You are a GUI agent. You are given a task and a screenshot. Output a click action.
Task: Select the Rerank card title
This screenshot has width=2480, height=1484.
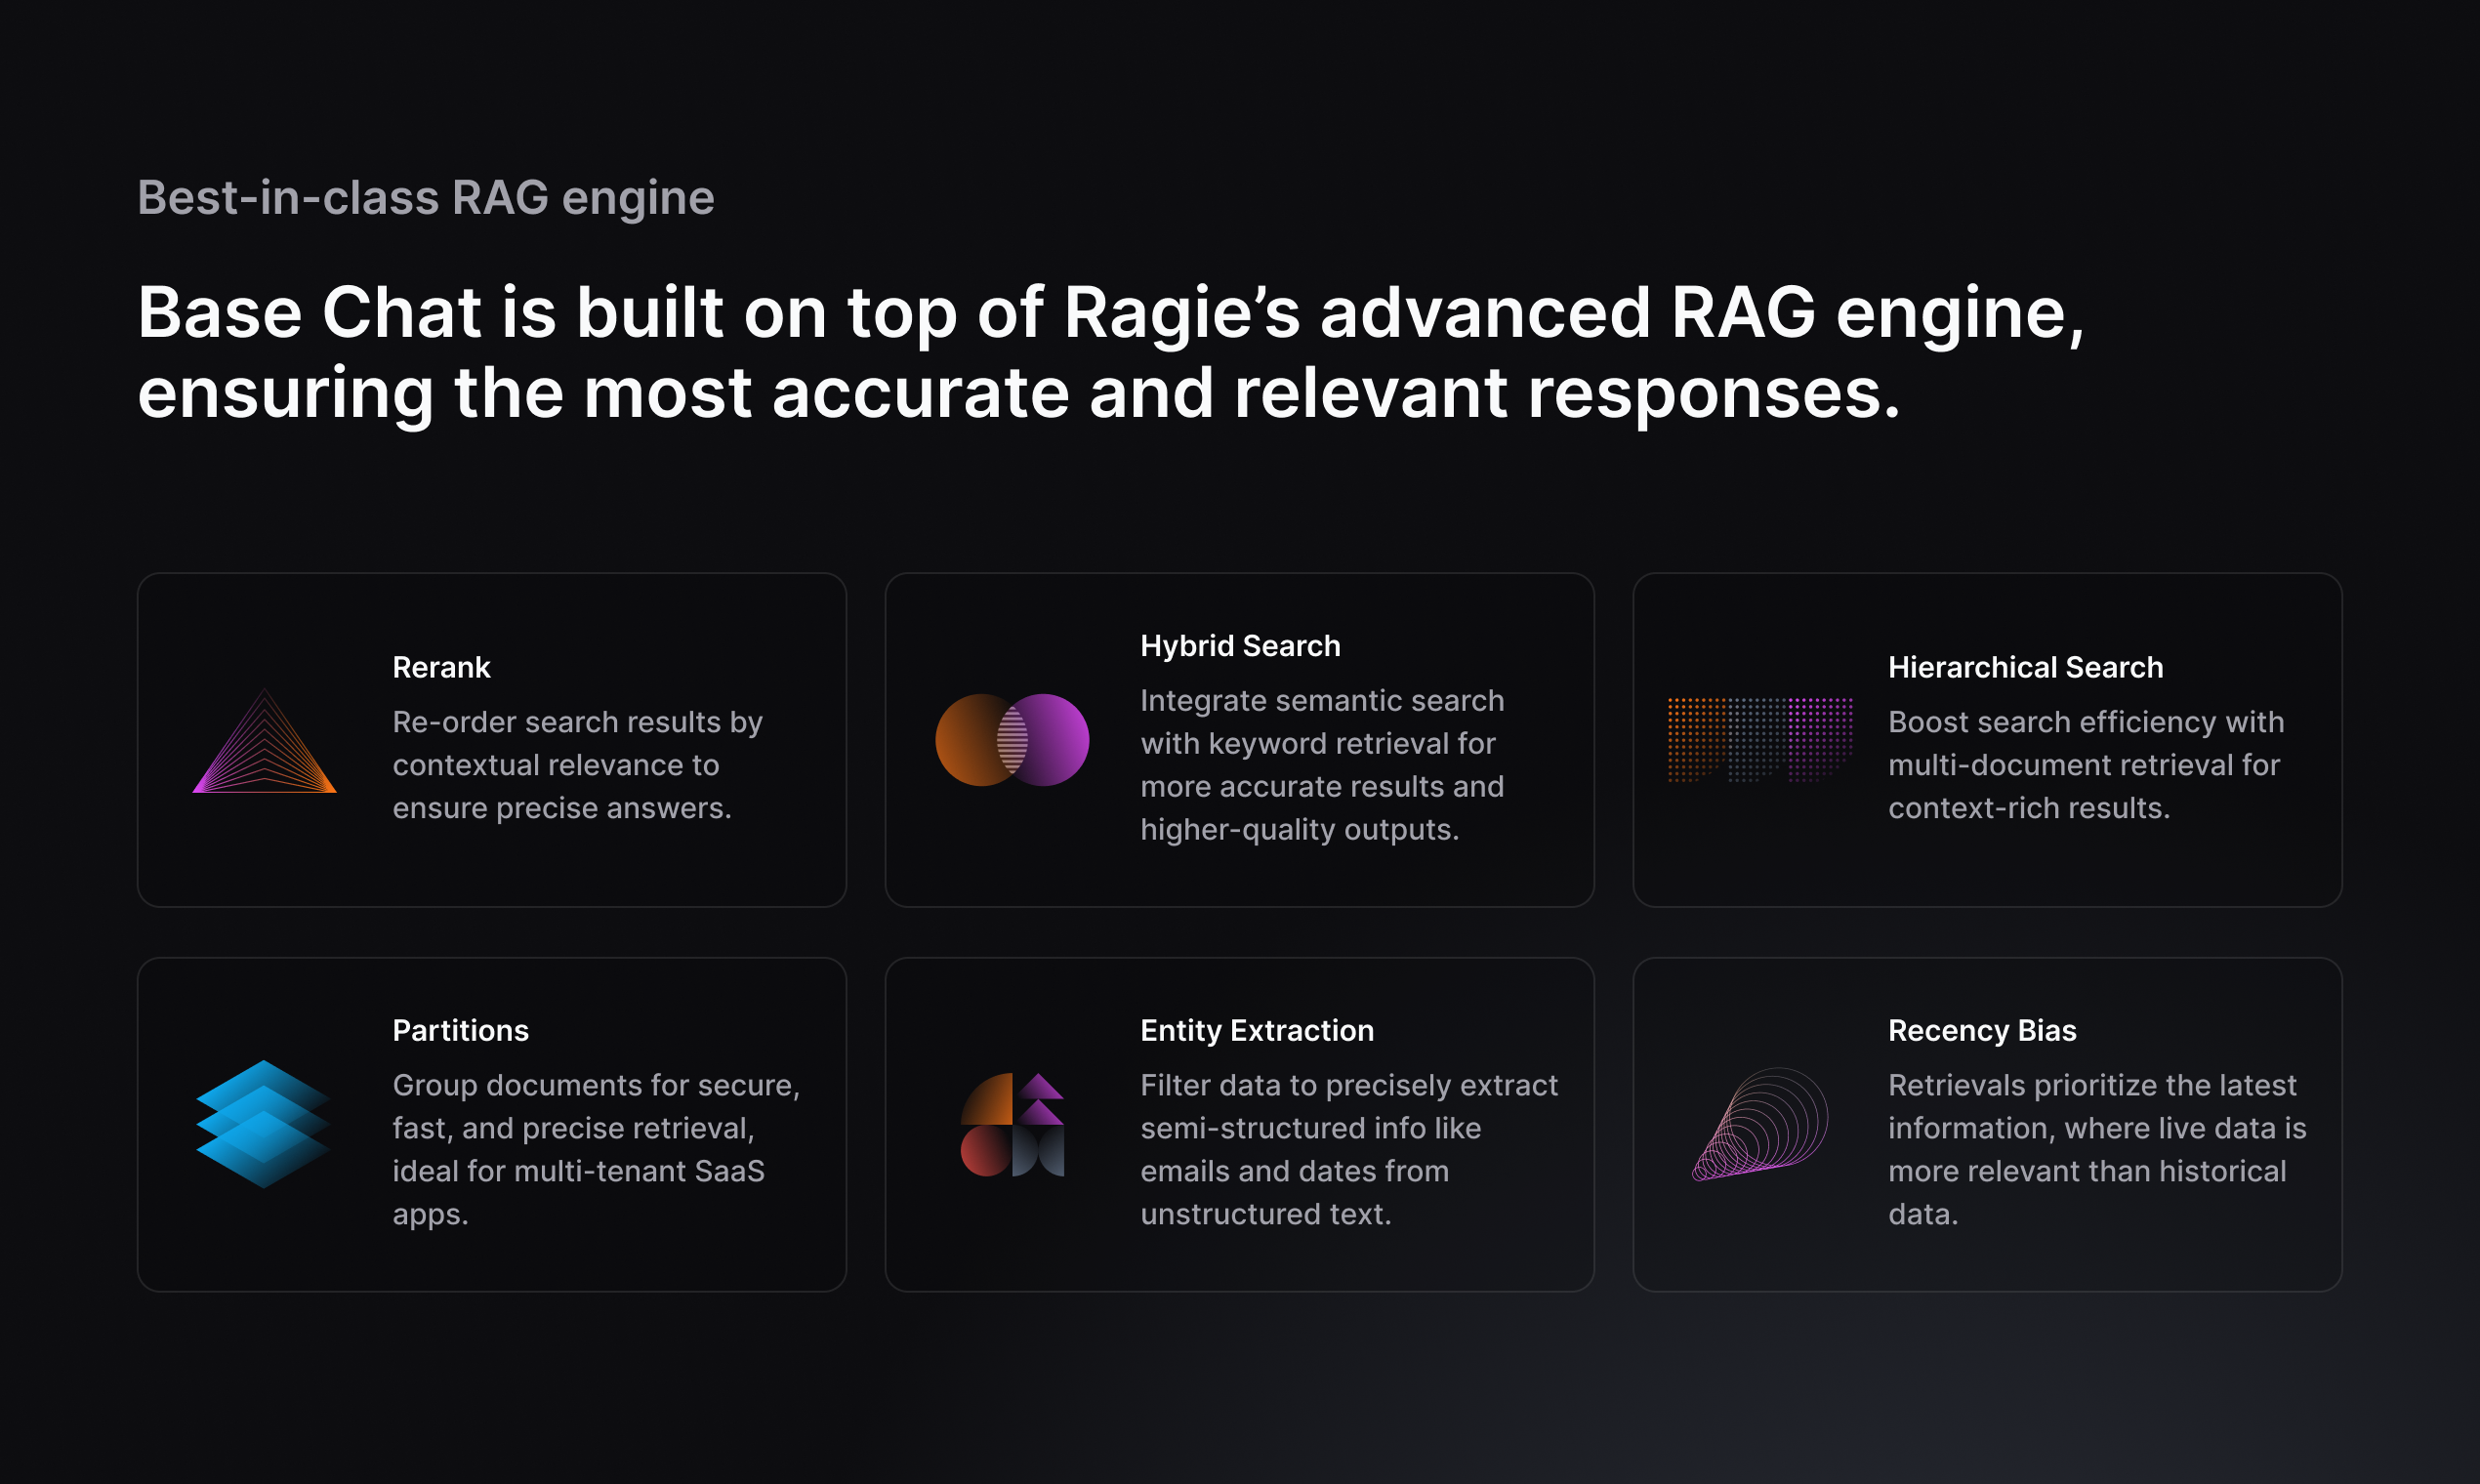point(441,667)
